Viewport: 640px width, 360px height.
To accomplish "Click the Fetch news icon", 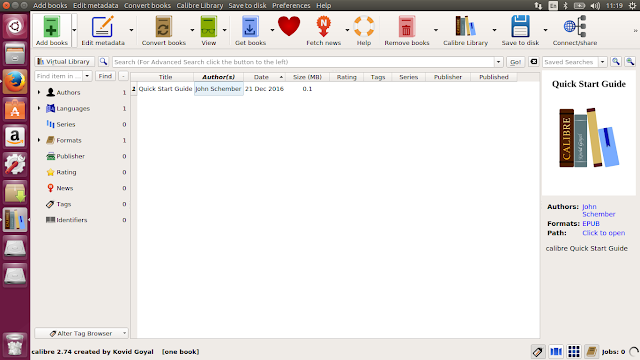I will [323, 27].
